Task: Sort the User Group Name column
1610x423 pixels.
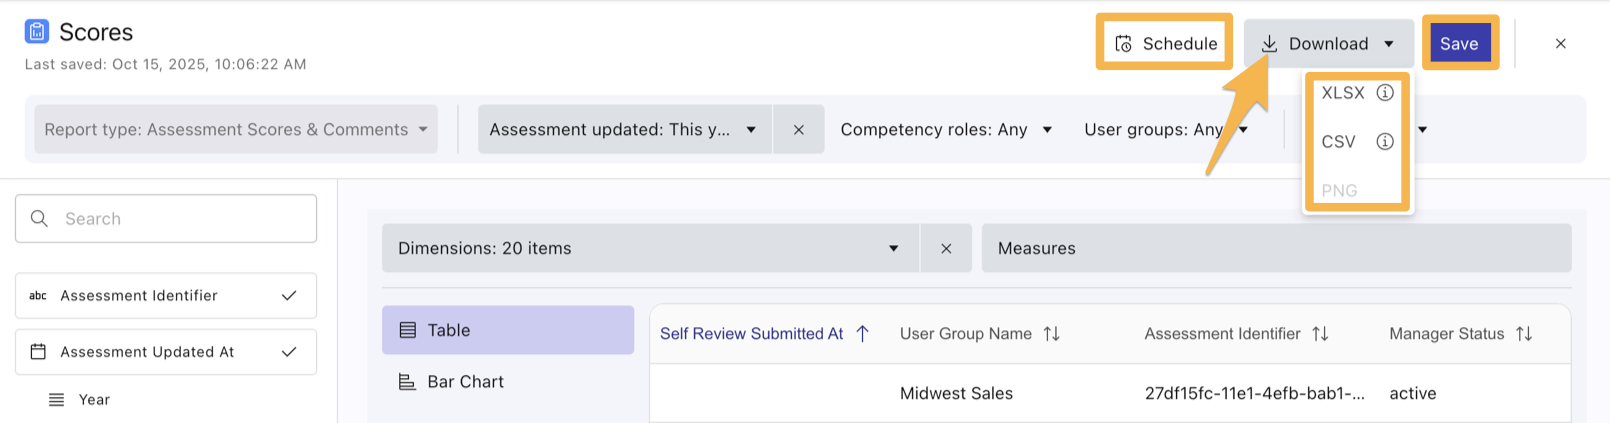Action: [1052, 334]
